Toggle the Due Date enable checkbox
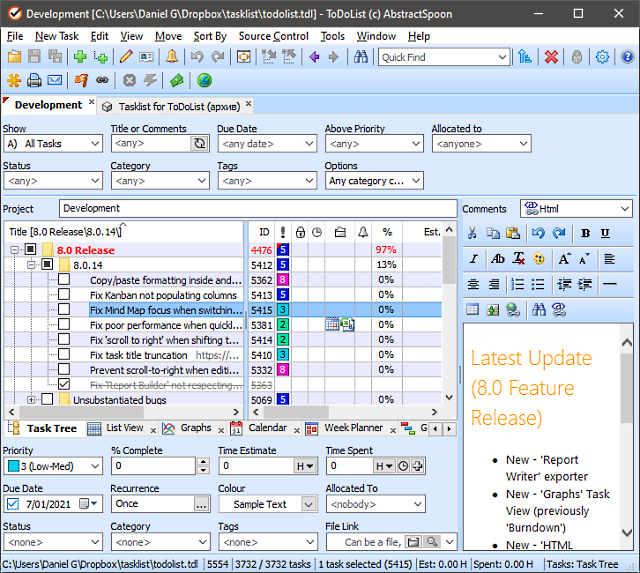640x573 pixels. [13, 504]
